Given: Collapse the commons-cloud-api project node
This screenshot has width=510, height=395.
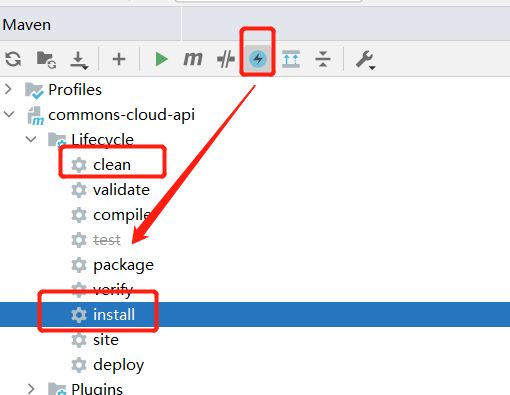Looking at the screenshot, I should coord(9,114).
